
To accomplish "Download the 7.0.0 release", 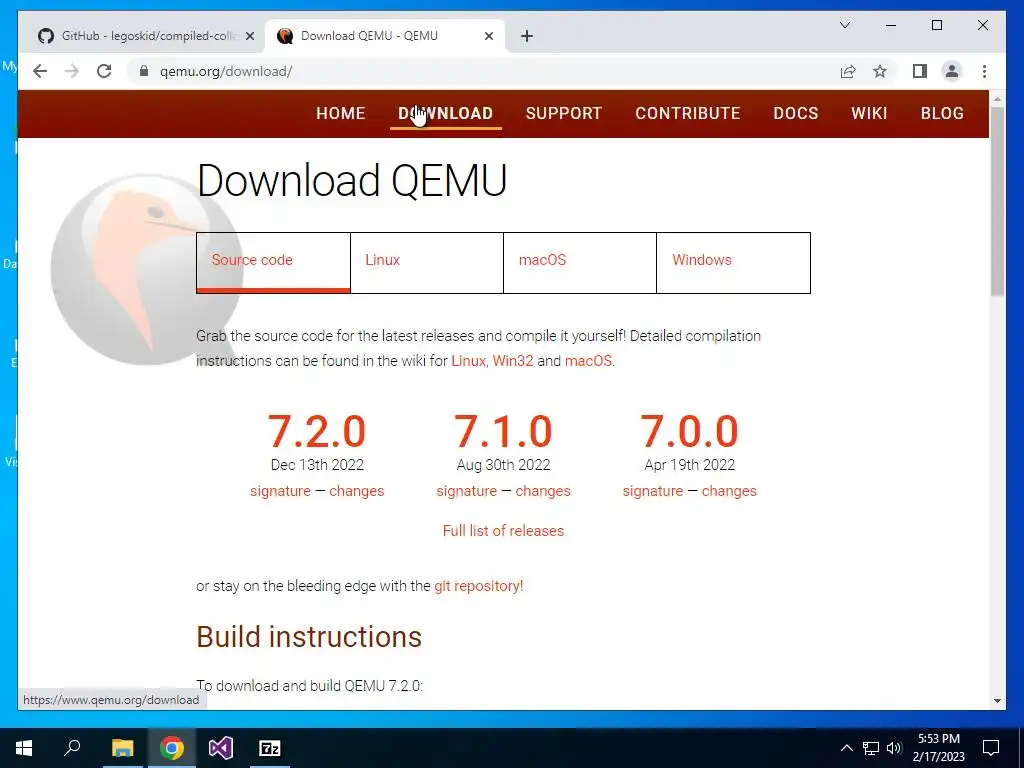I will tap(689, 431).
